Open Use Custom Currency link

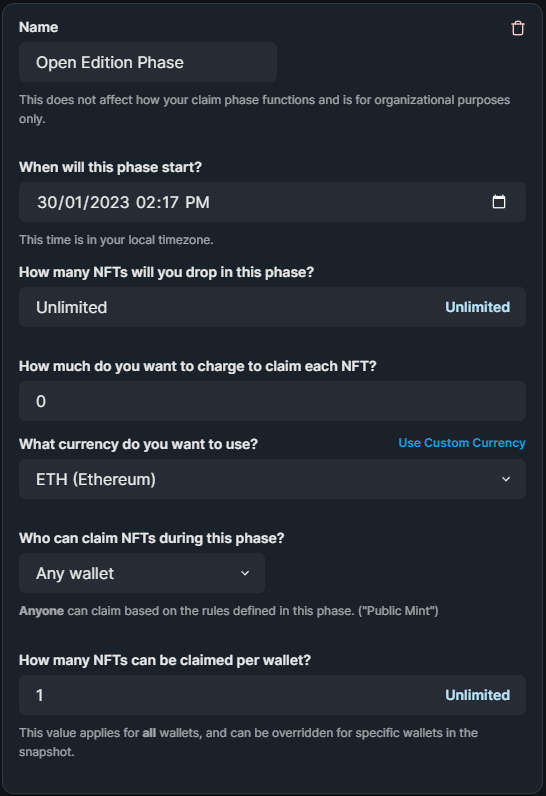point(462,443)
